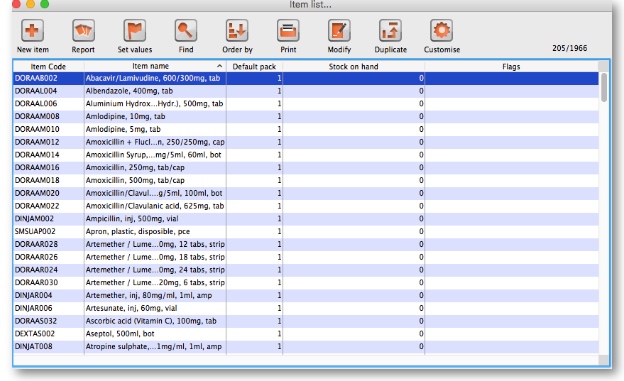The height and width of the screenshot is (381, 624).
Task: Sort by the Stock on hand header
Action: click(x=353, y=66)
